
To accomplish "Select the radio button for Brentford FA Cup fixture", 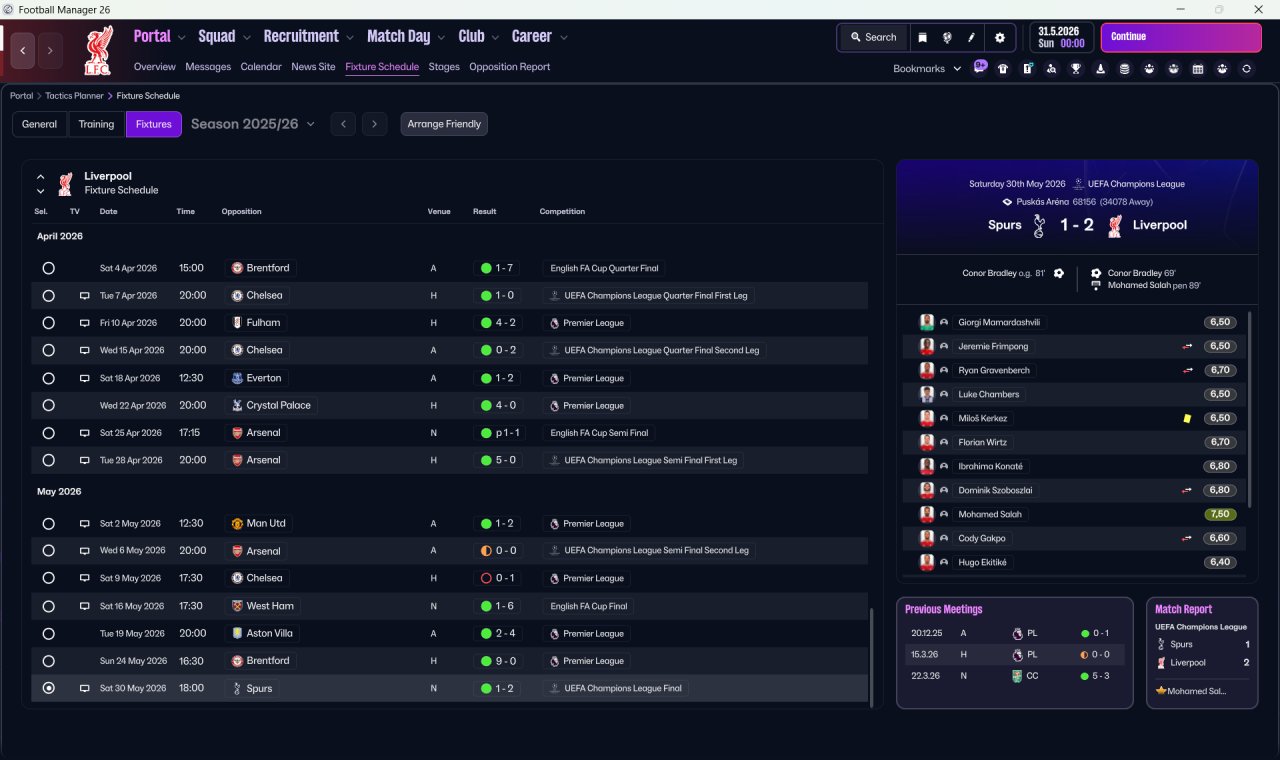I will (48, 268).
